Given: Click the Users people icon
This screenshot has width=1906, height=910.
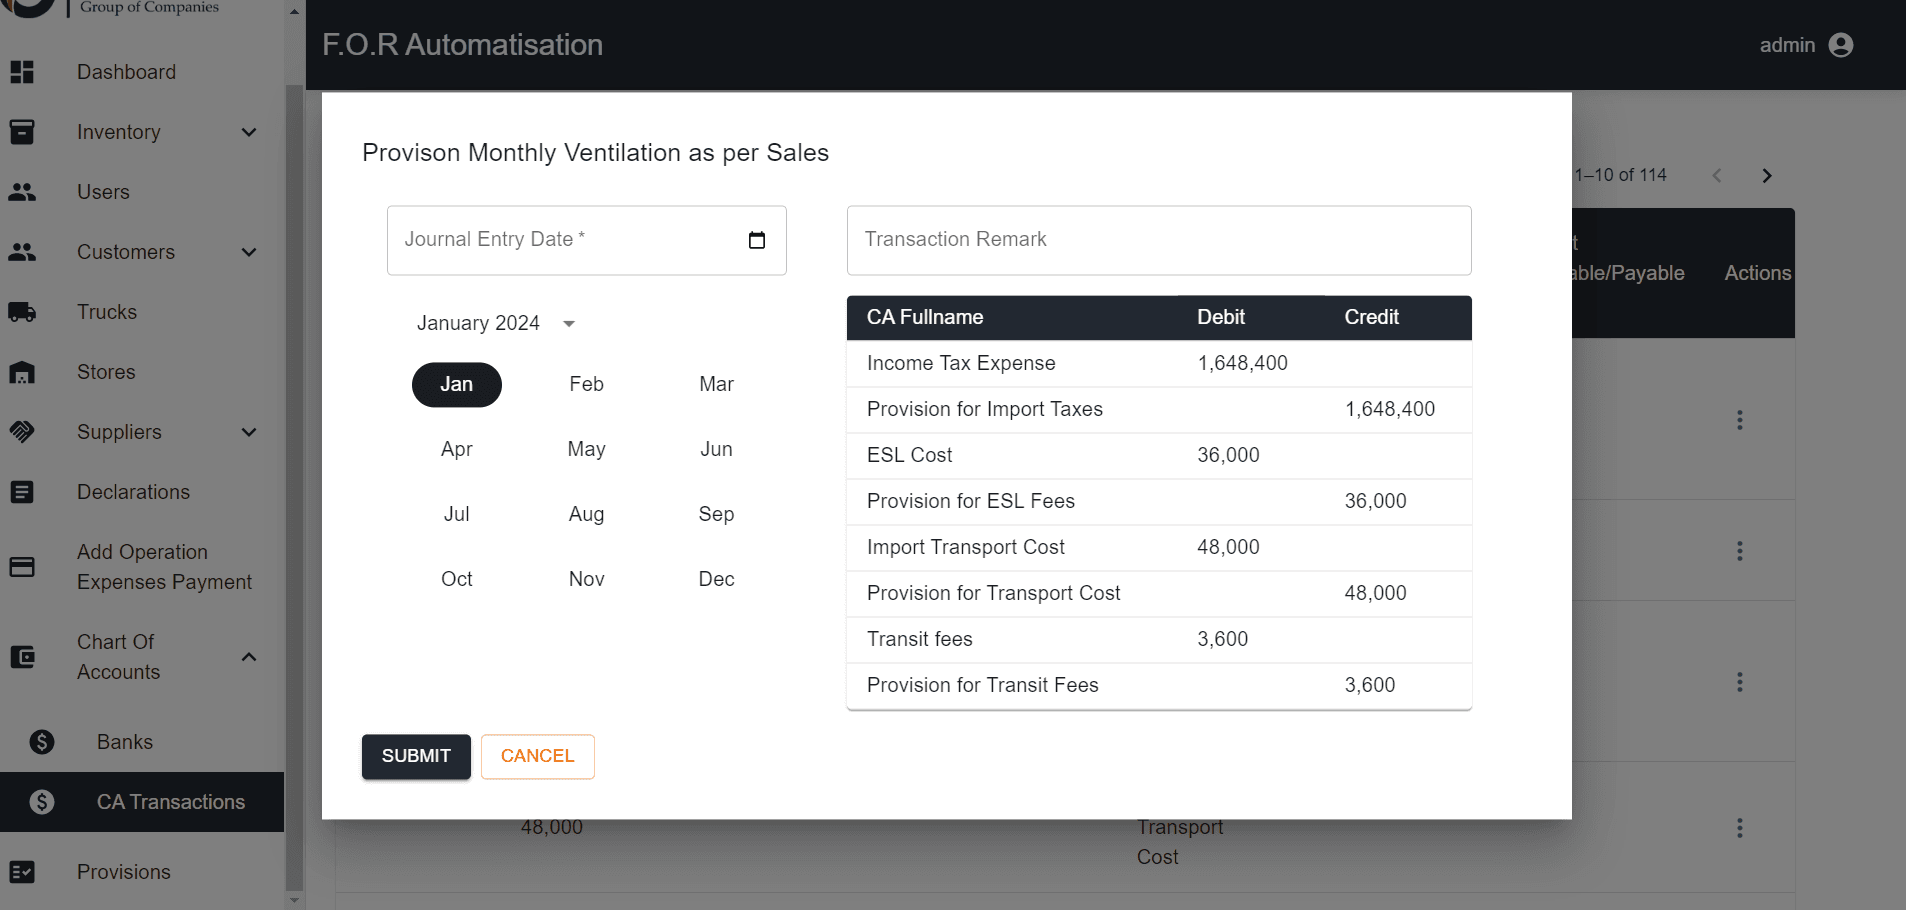Looking at the screenshot, I should click(22, 192).
